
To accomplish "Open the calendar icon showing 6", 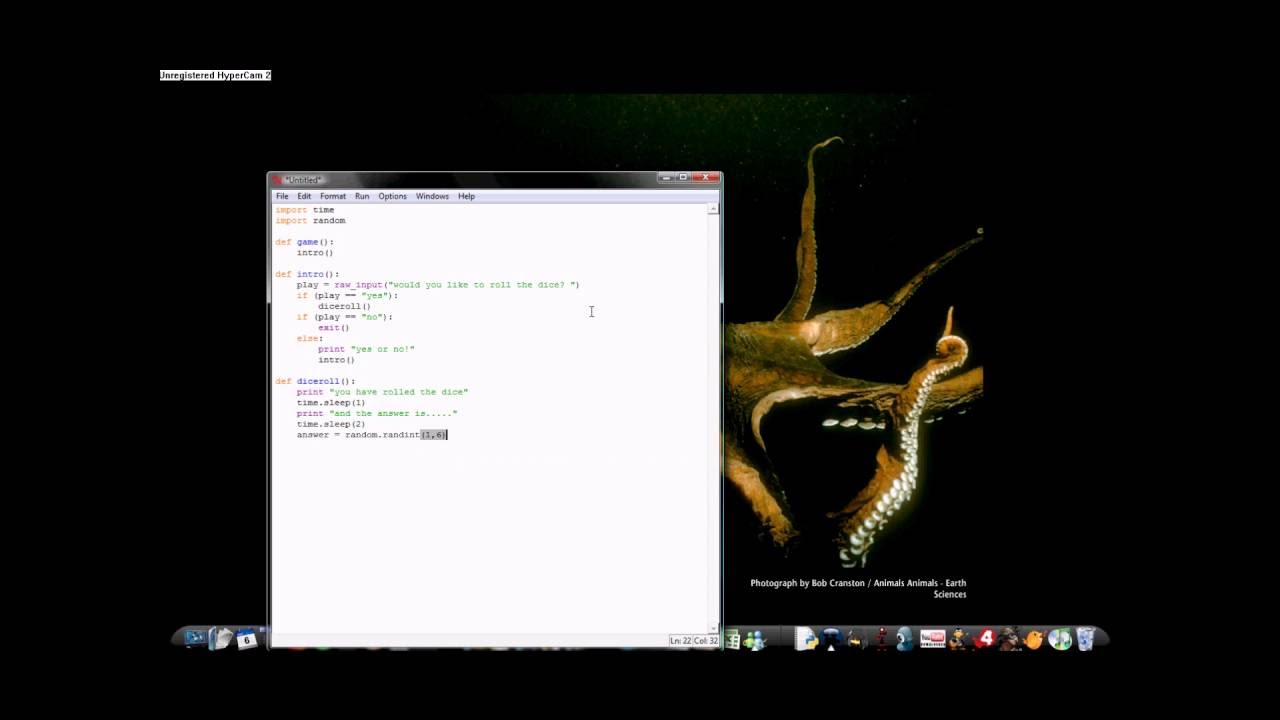I will (x=246, y=640).
